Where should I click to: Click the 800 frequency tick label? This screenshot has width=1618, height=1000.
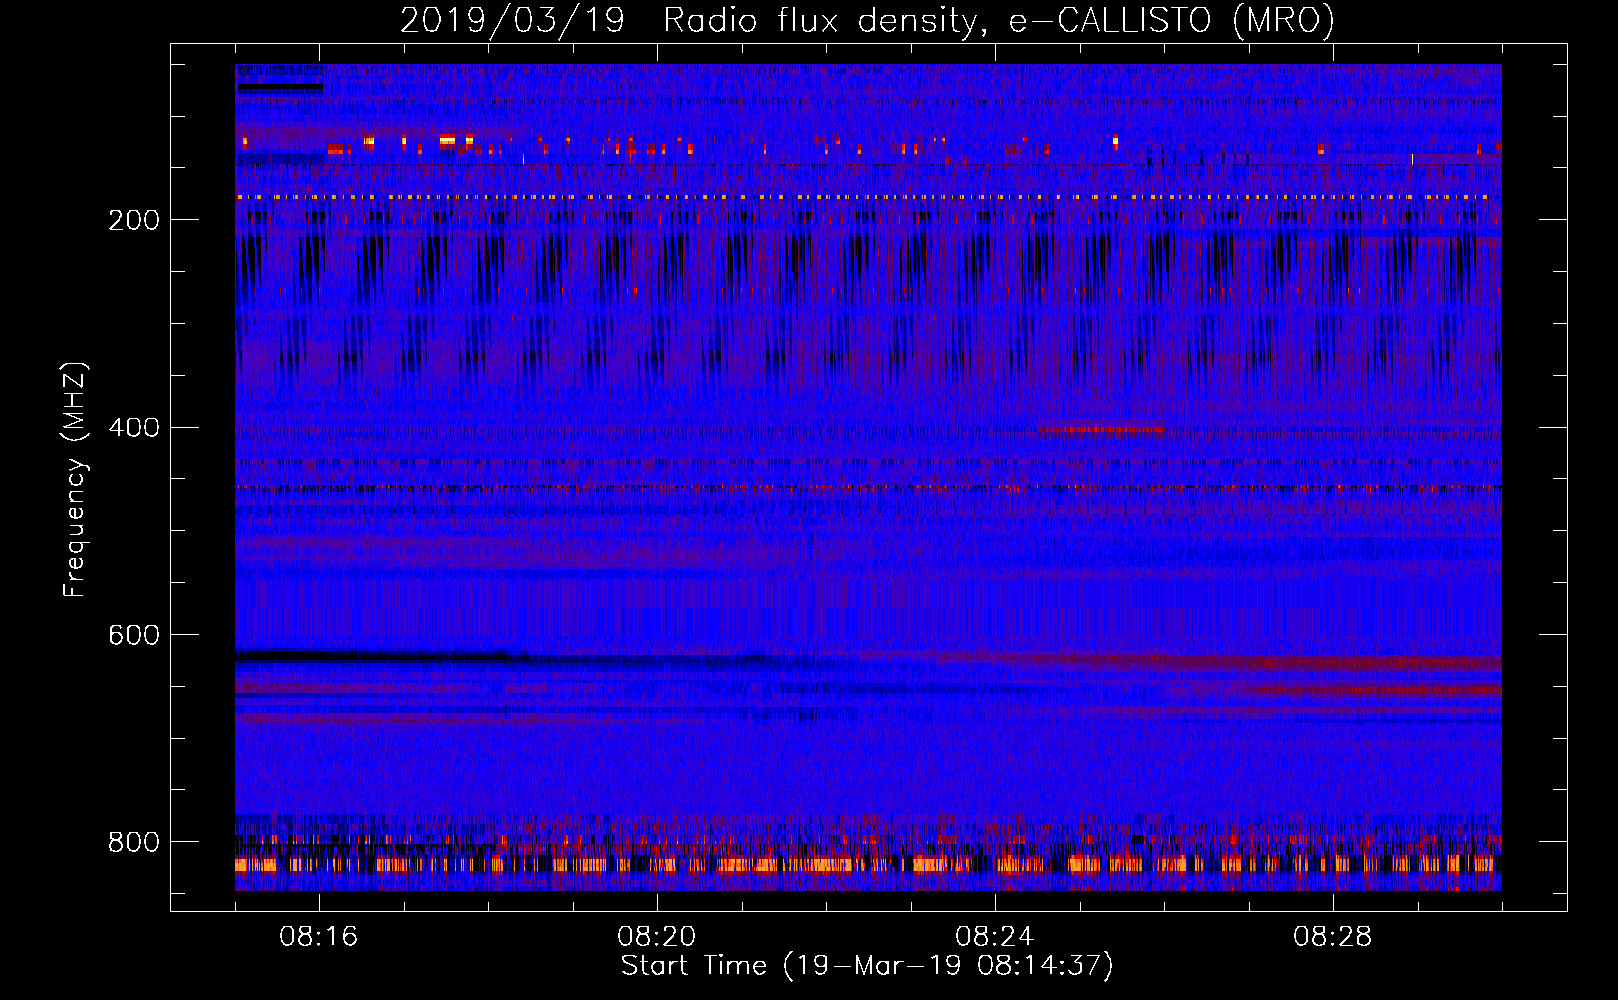(134, 842)
